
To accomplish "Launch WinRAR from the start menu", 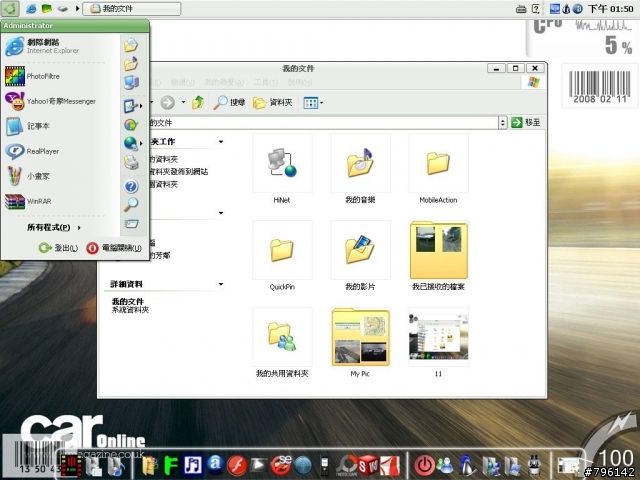I will 28,201.
